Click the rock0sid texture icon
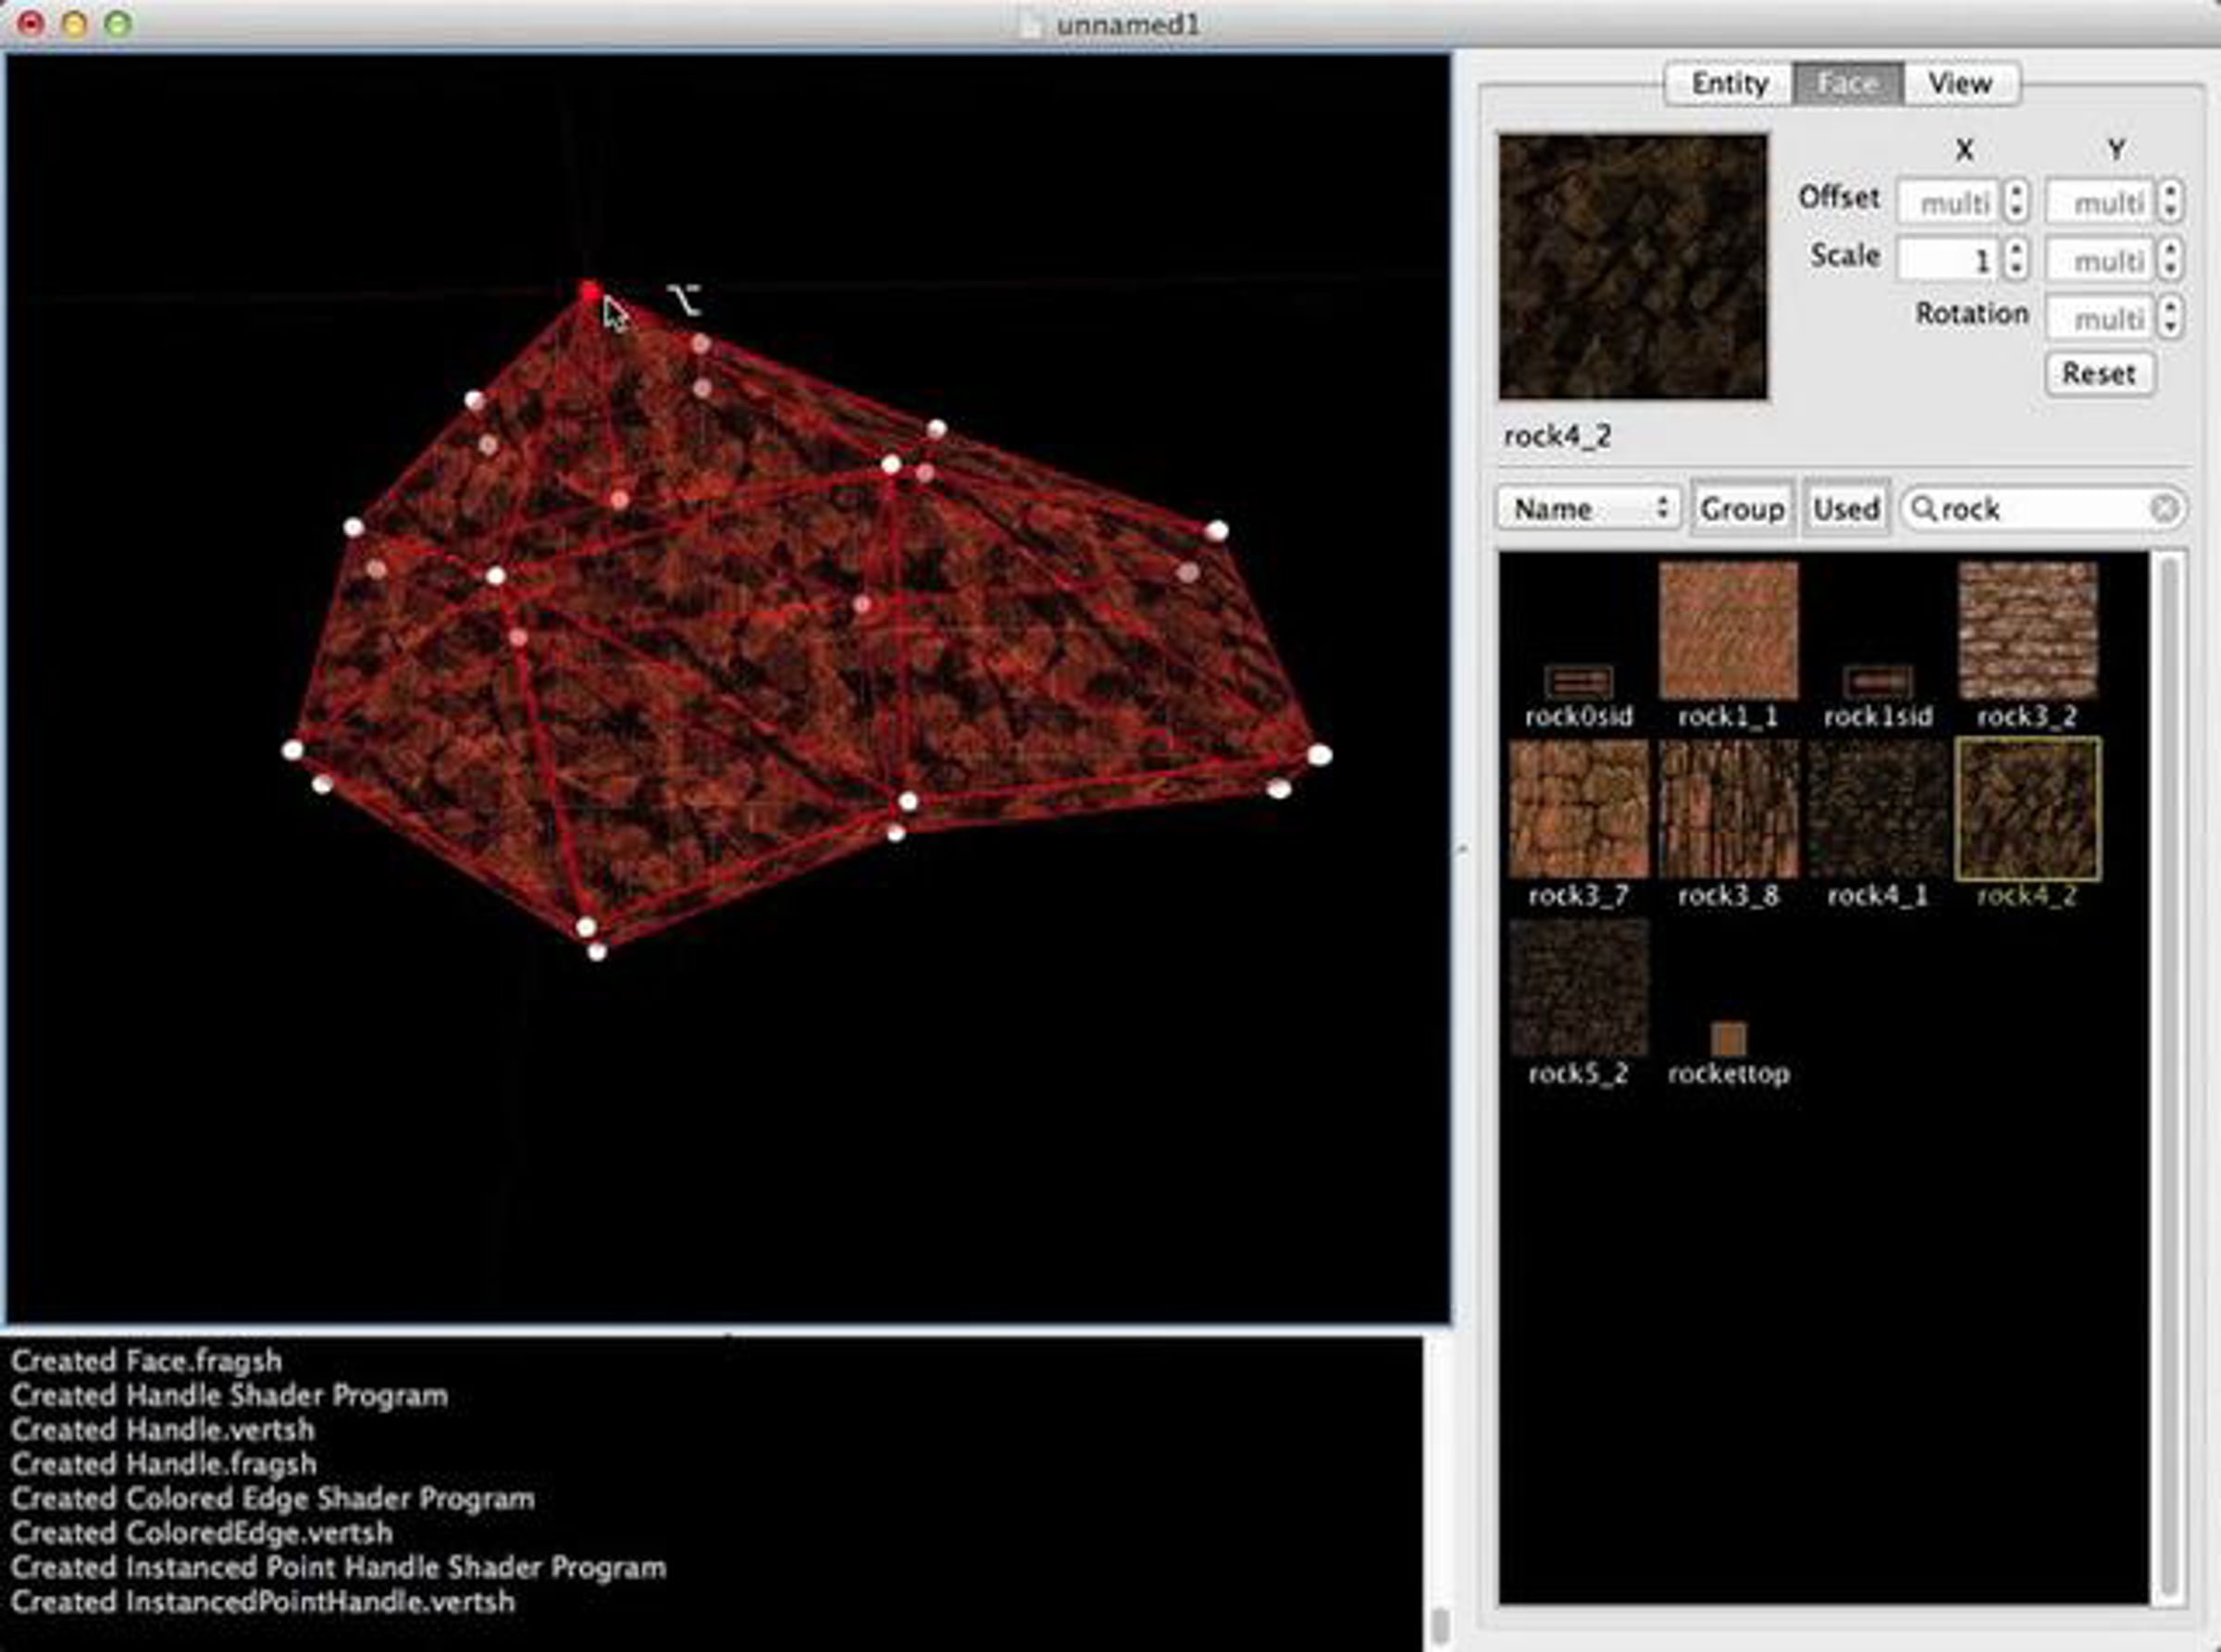Viewport: 2221px width, 1652px height. click(1578, 682)
